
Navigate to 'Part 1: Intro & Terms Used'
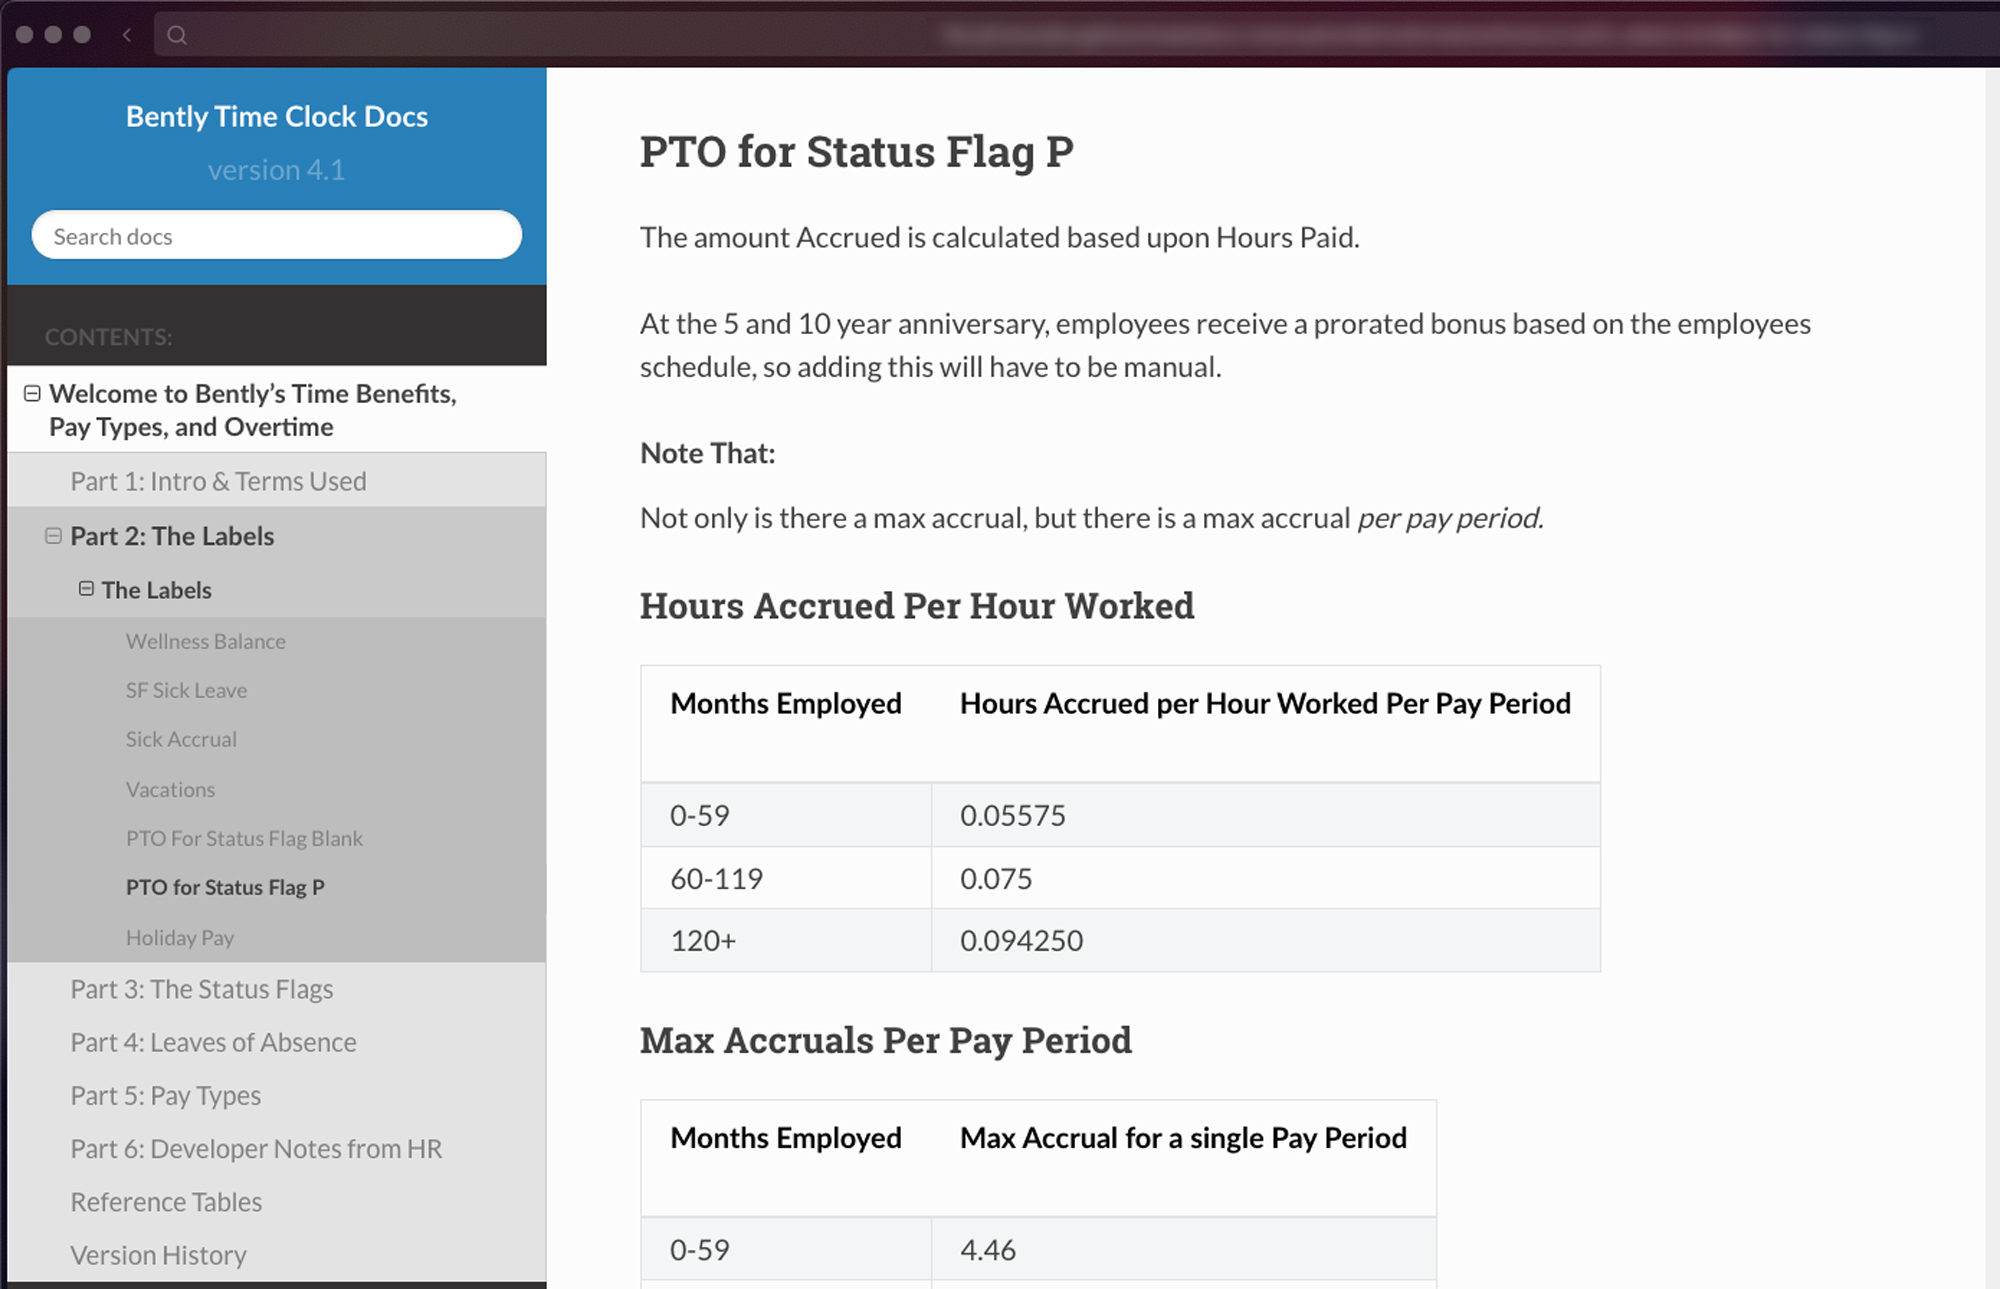[217, 481]
